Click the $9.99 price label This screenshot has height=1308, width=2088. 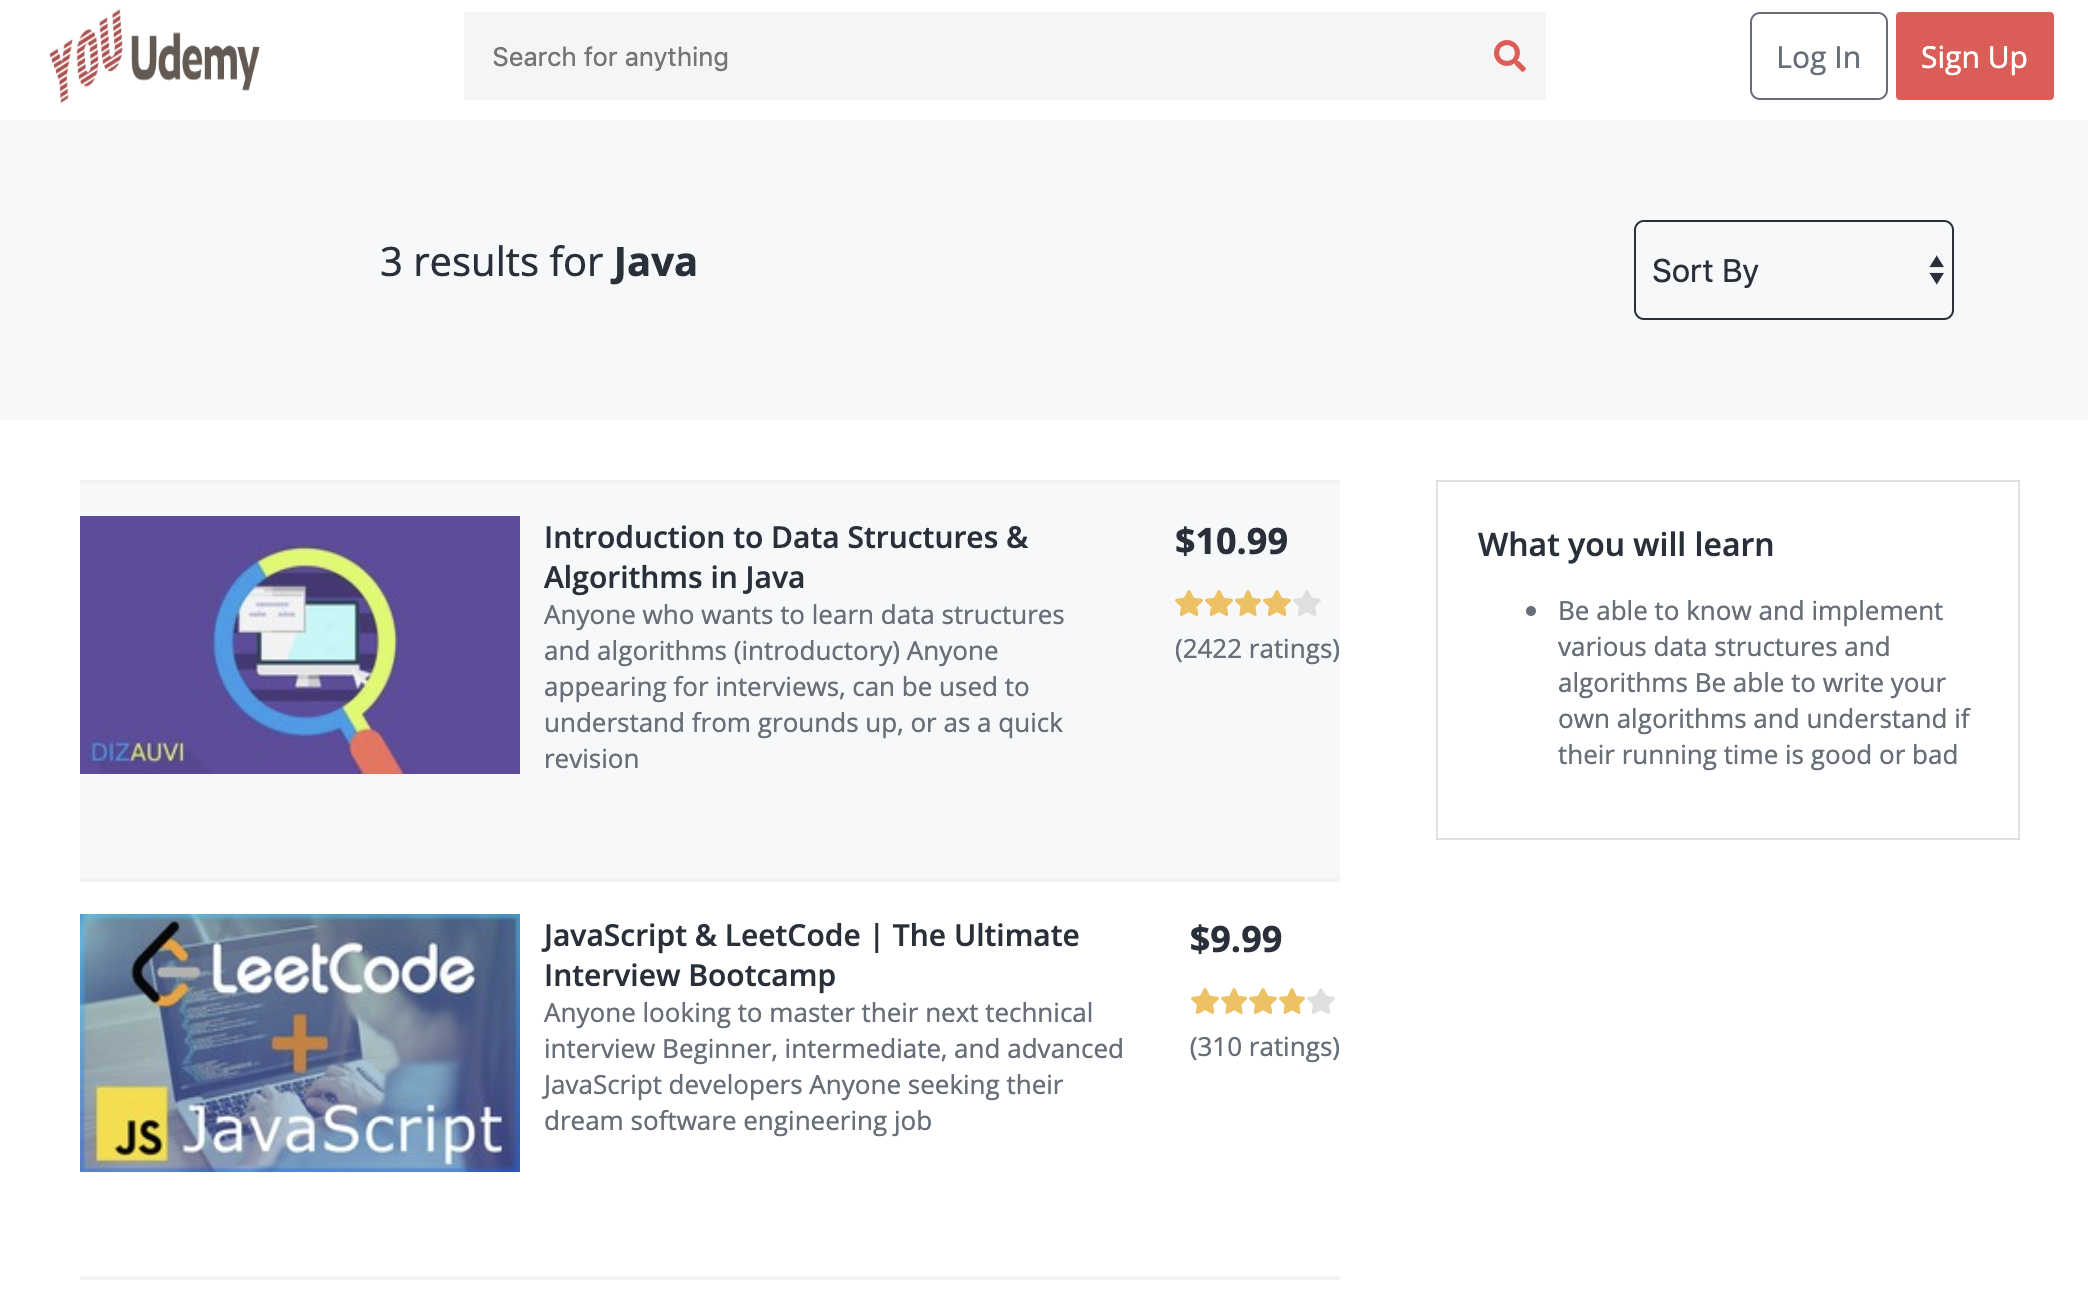coord(1235,939)
